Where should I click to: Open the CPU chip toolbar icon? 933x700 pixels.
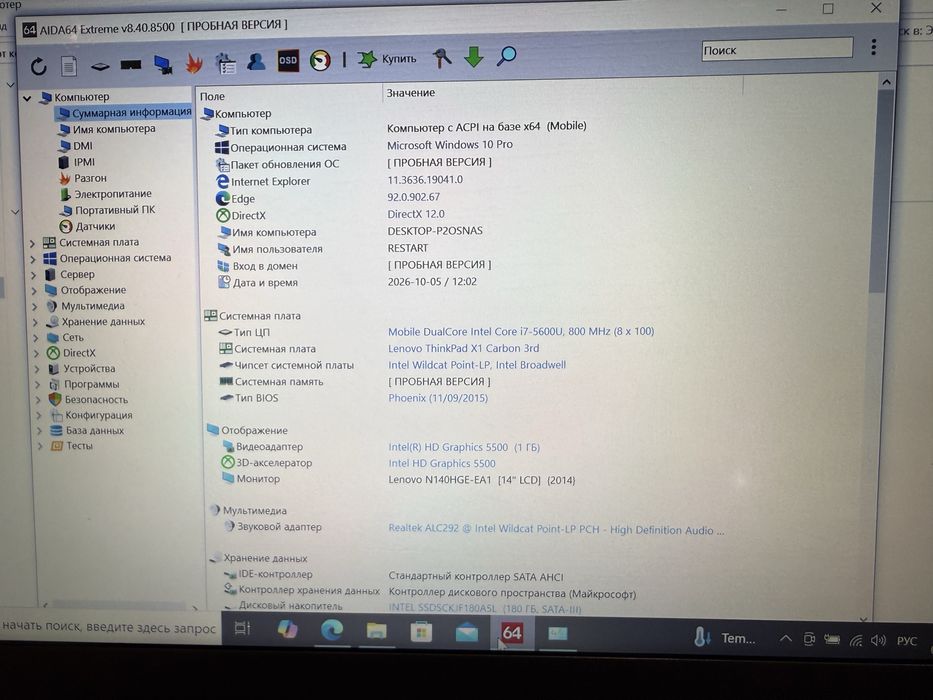coord(100,66)
